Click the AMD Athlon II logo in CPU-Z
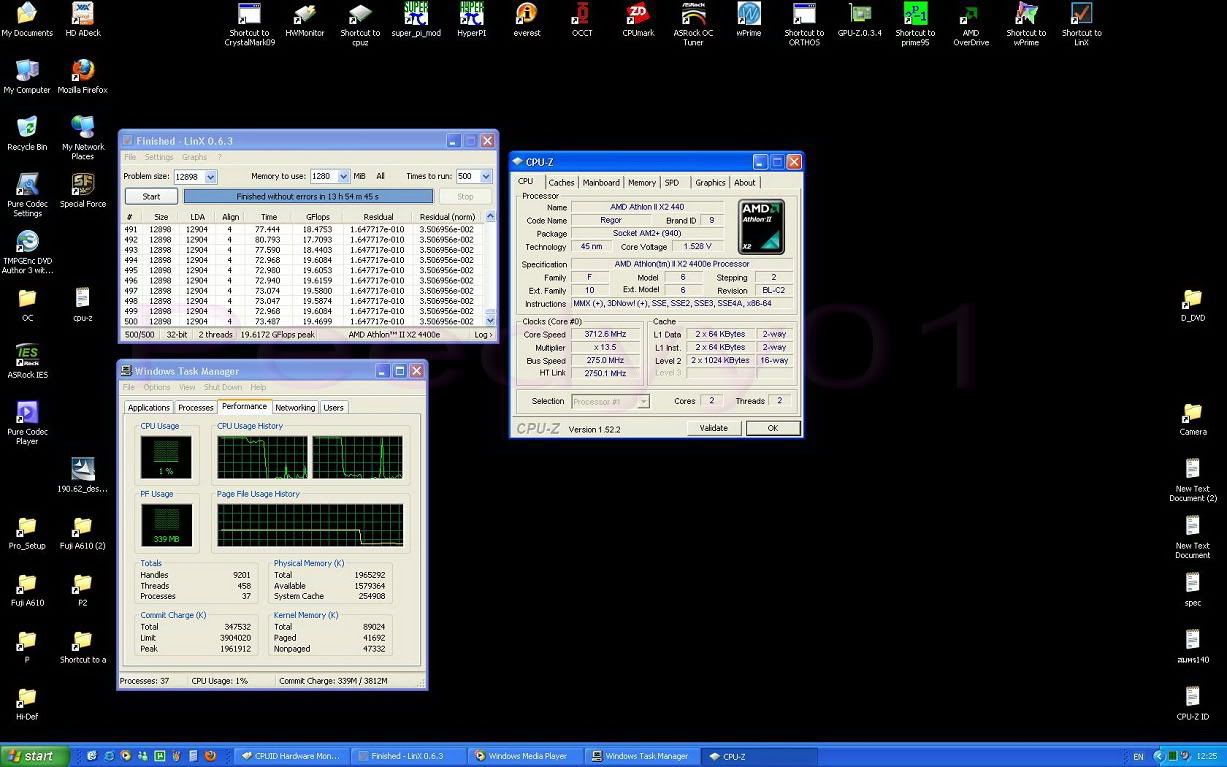This screenshot has width=1227, height=767. (761, 226)
